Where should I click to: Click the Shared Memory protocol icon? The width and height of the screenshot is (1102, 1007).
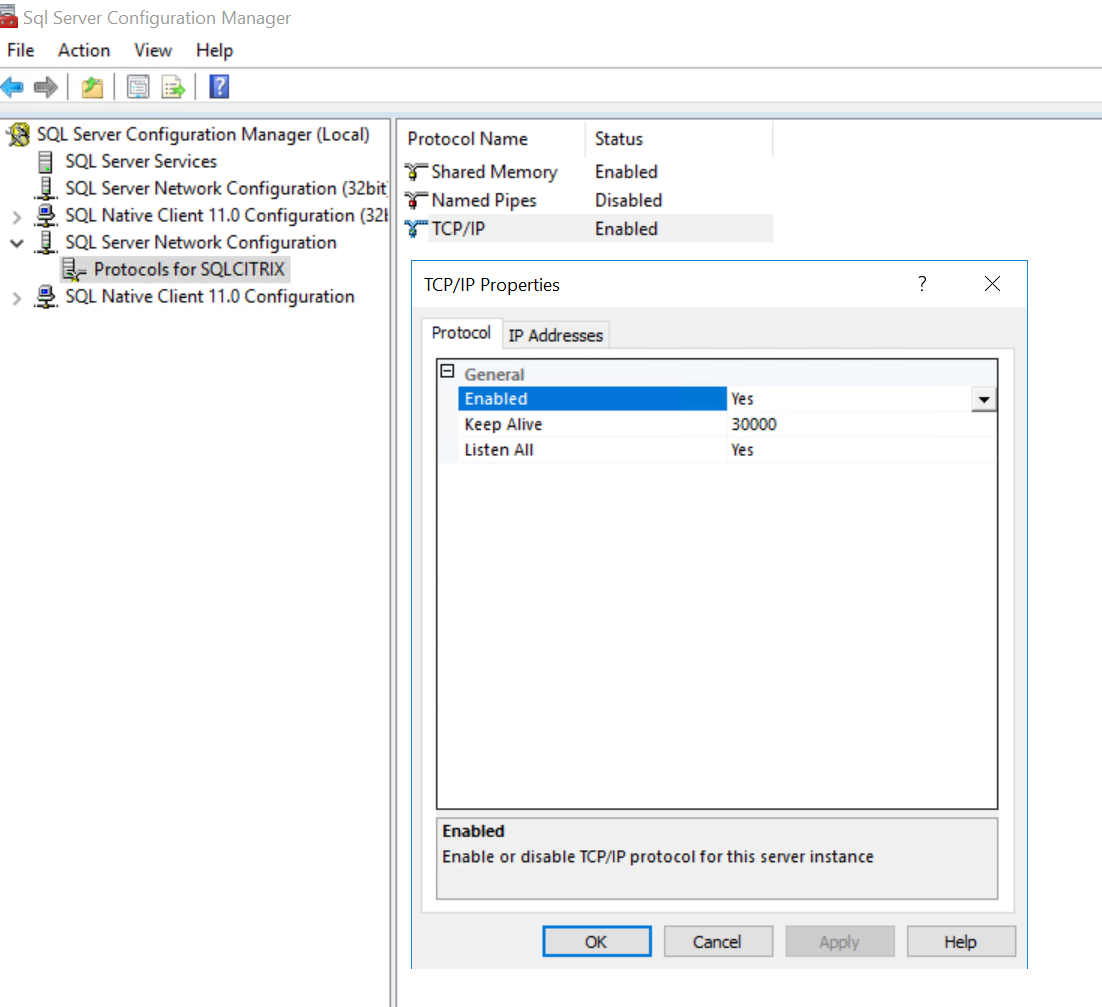tap(415, 171)
